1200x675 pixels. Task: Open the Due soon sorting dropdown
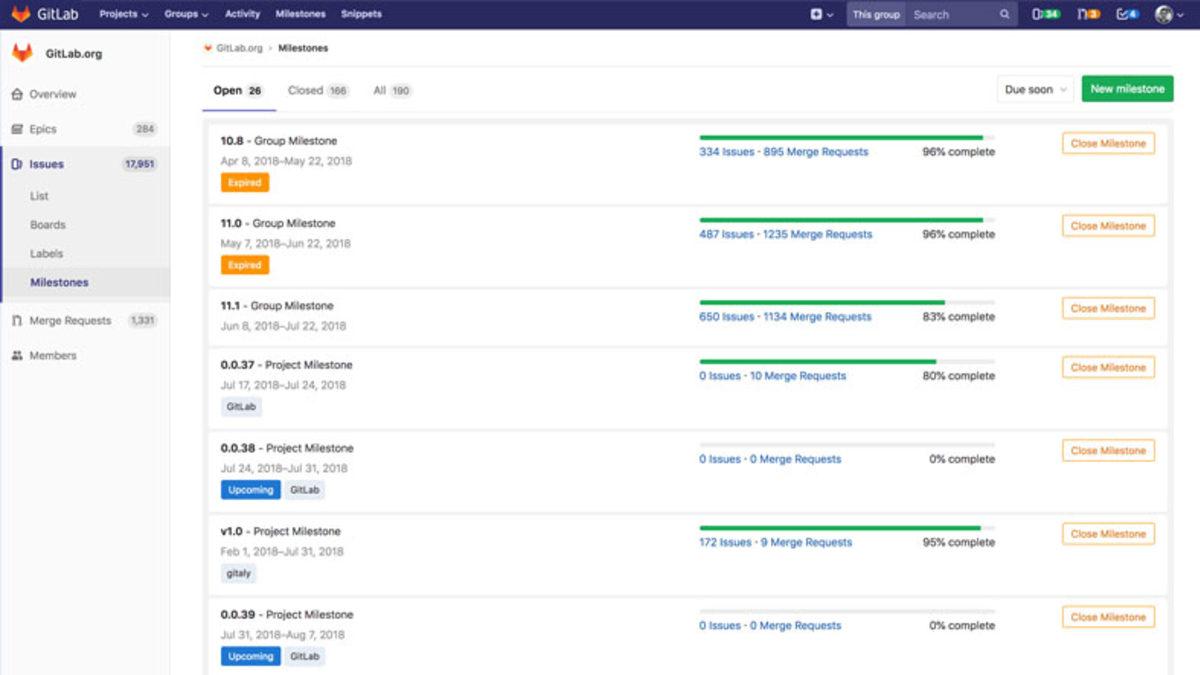1034,89
